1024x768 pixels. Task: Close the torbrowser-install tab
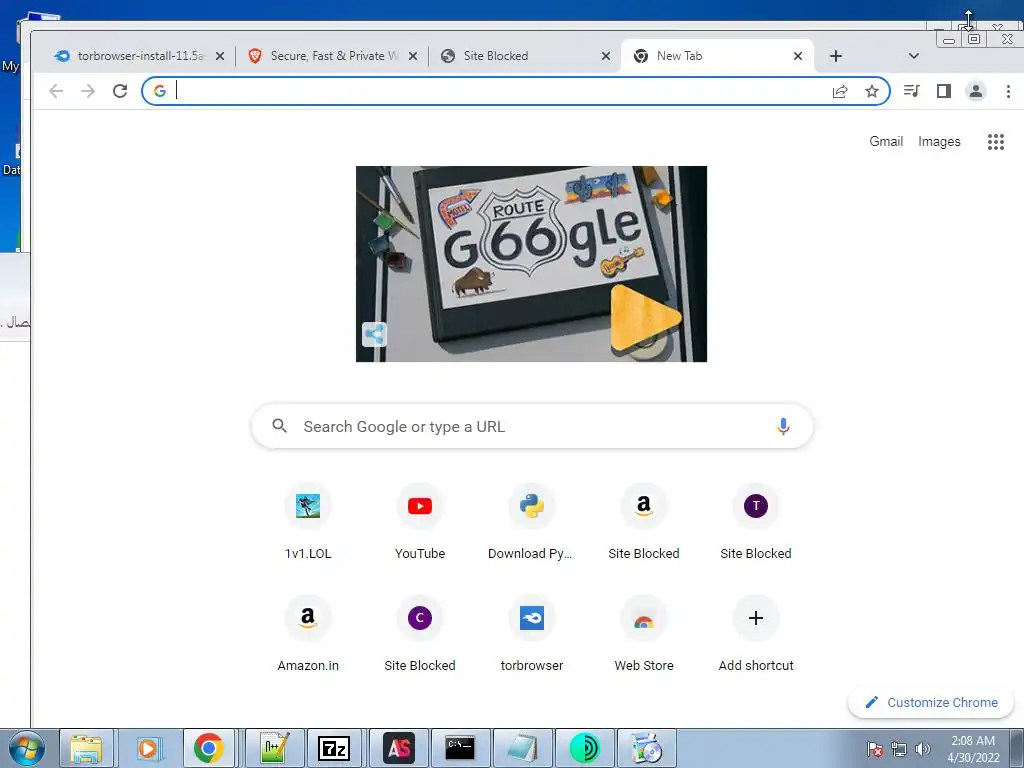click(x=220, y=56)
